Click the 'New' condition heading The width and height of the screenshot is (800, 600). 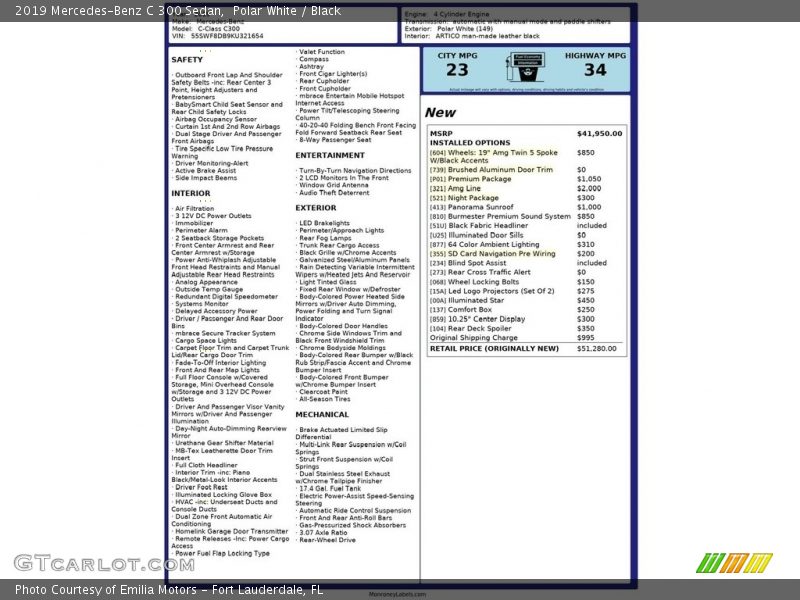440,113
